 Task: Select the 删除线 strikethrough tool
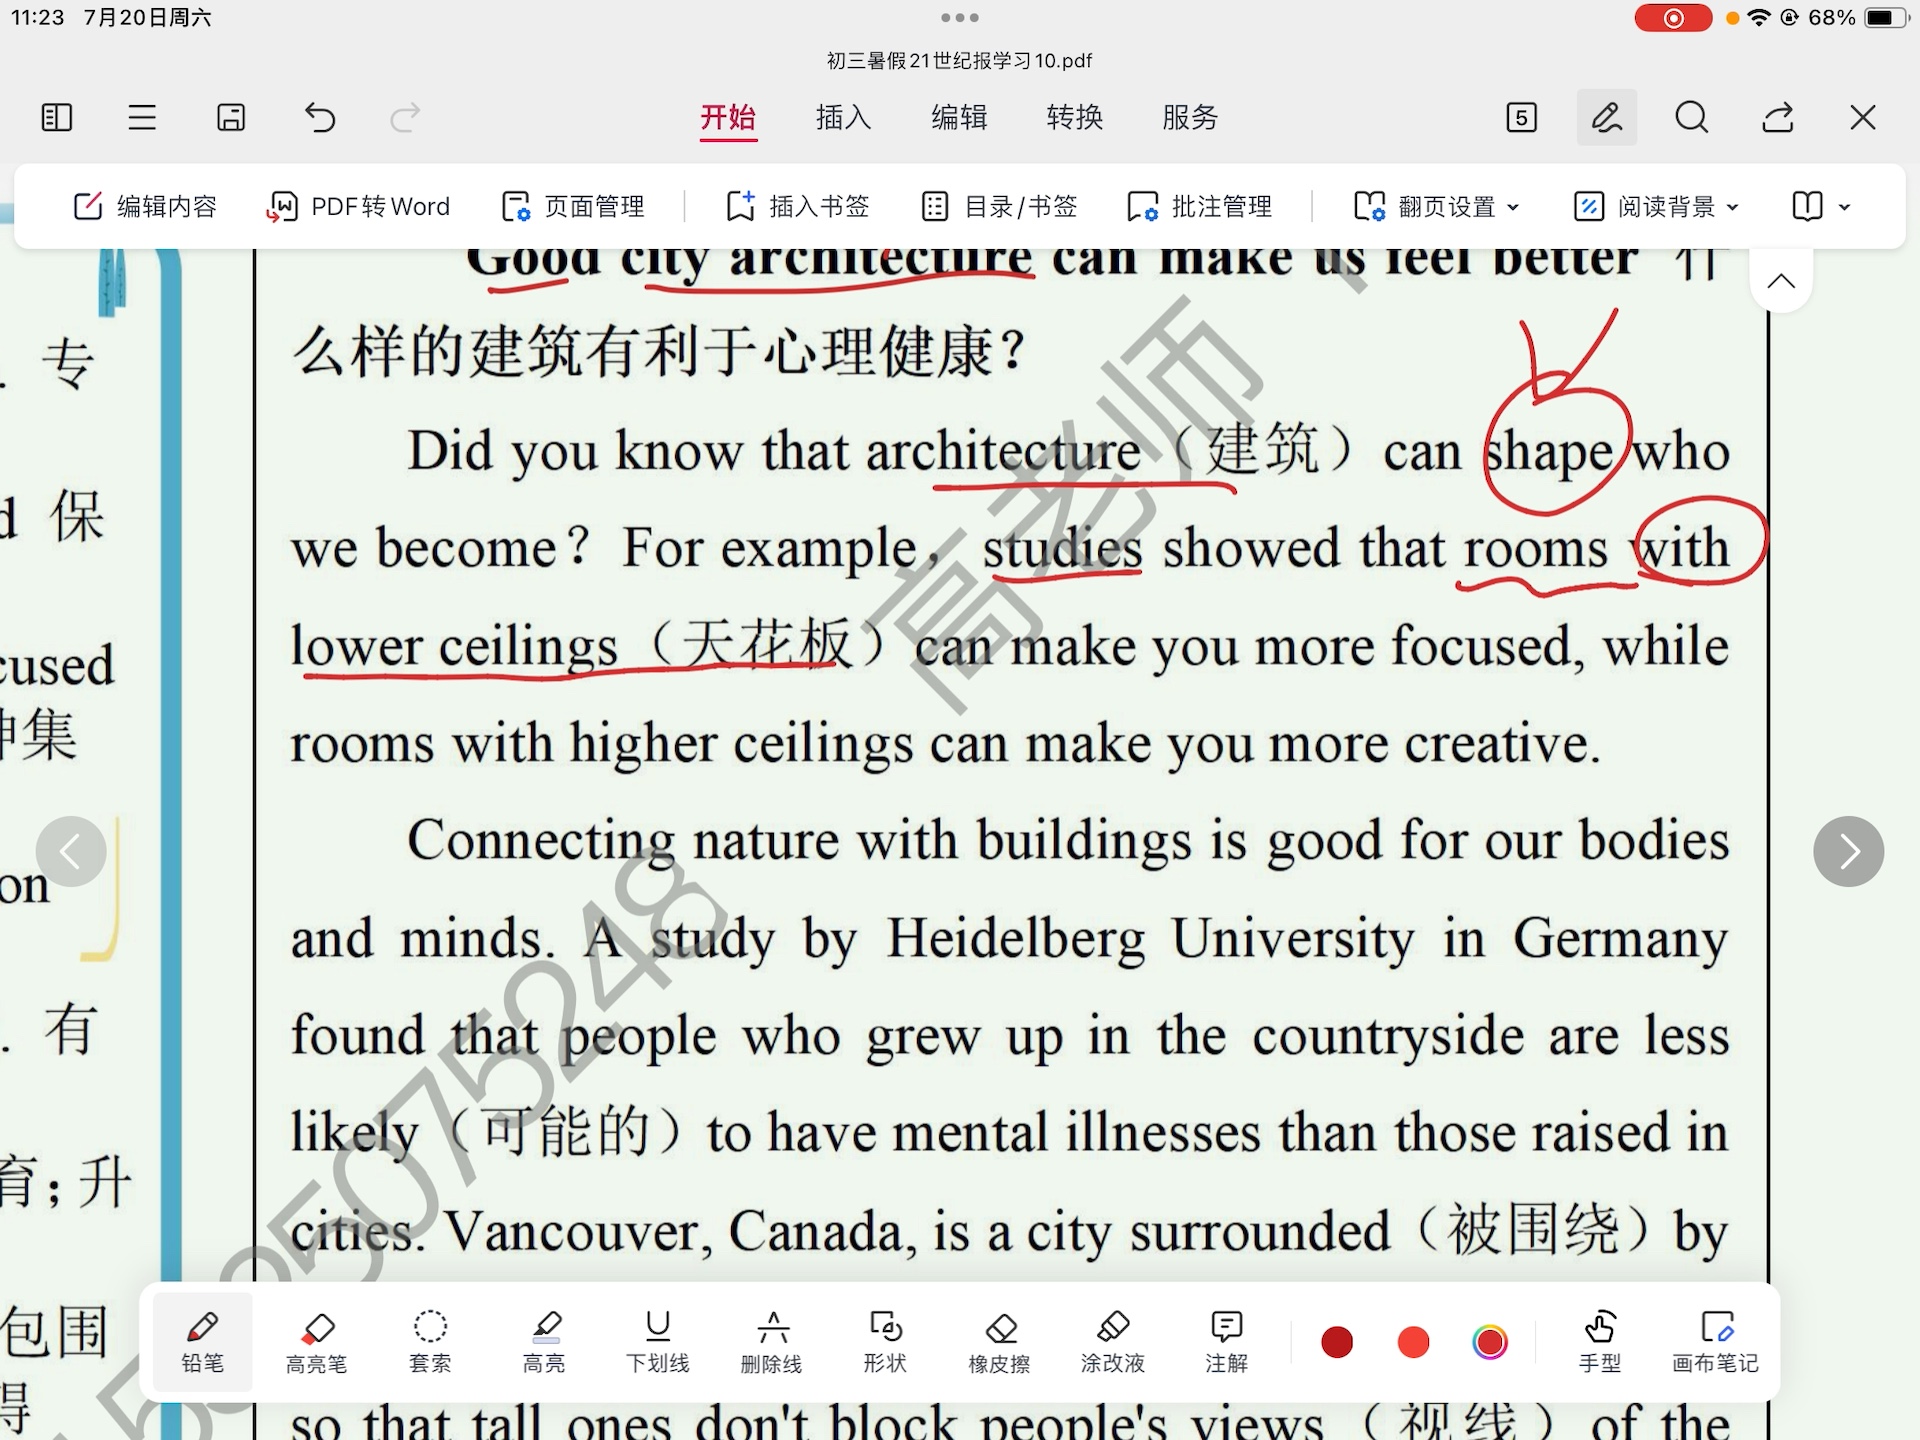(x=771, y=1341)
